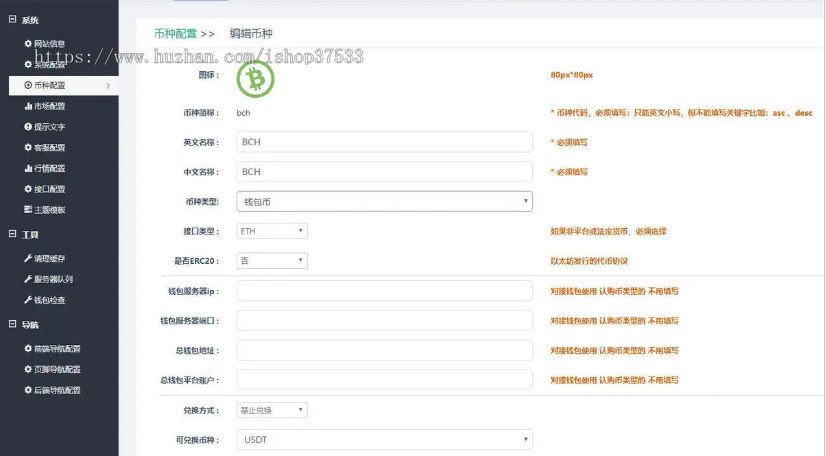The image size is (826, 456).
Task: Click the template icon beside 主题模板
Action: point(28,210)
